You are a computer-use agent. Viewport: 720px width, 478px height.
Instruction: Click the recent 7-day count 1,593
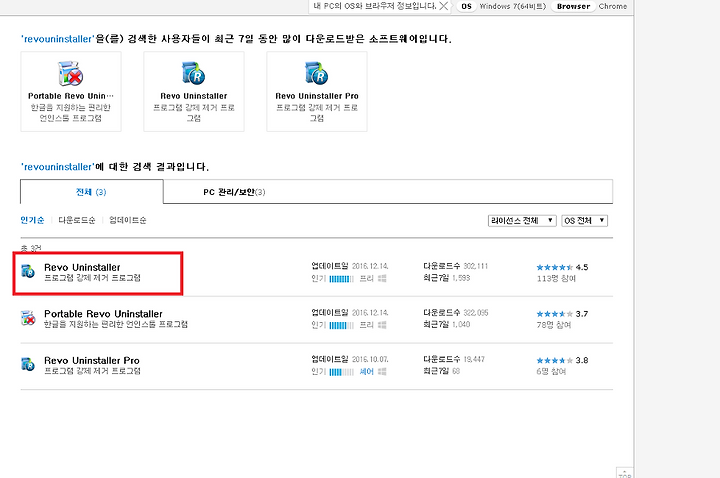[461, 278]
